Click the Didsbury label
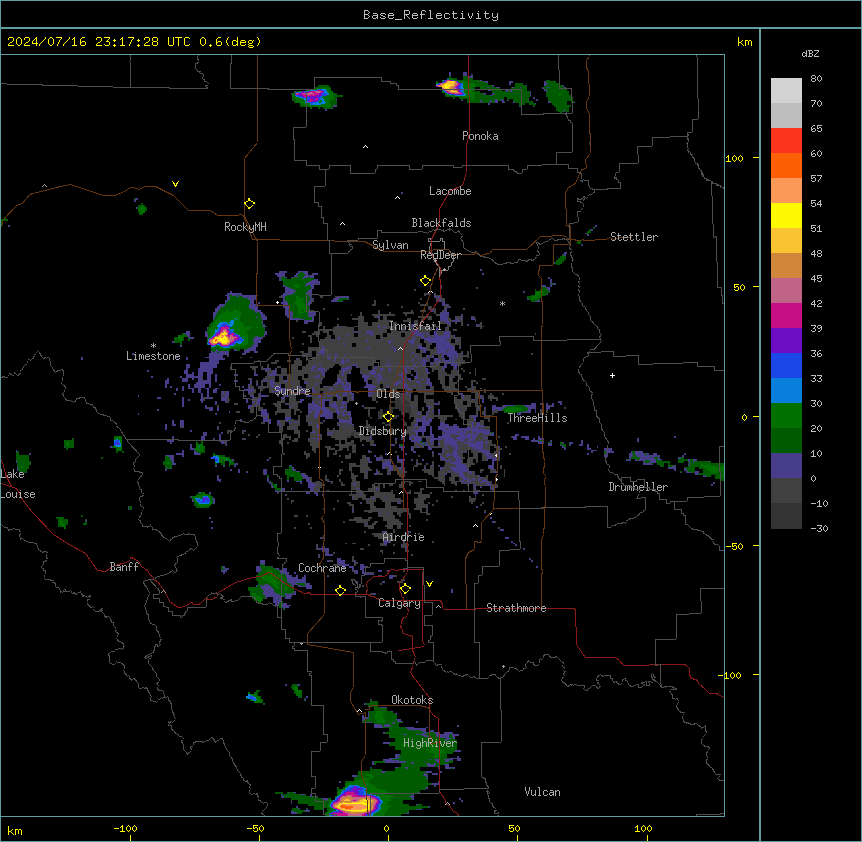 [x=383, y=431]
